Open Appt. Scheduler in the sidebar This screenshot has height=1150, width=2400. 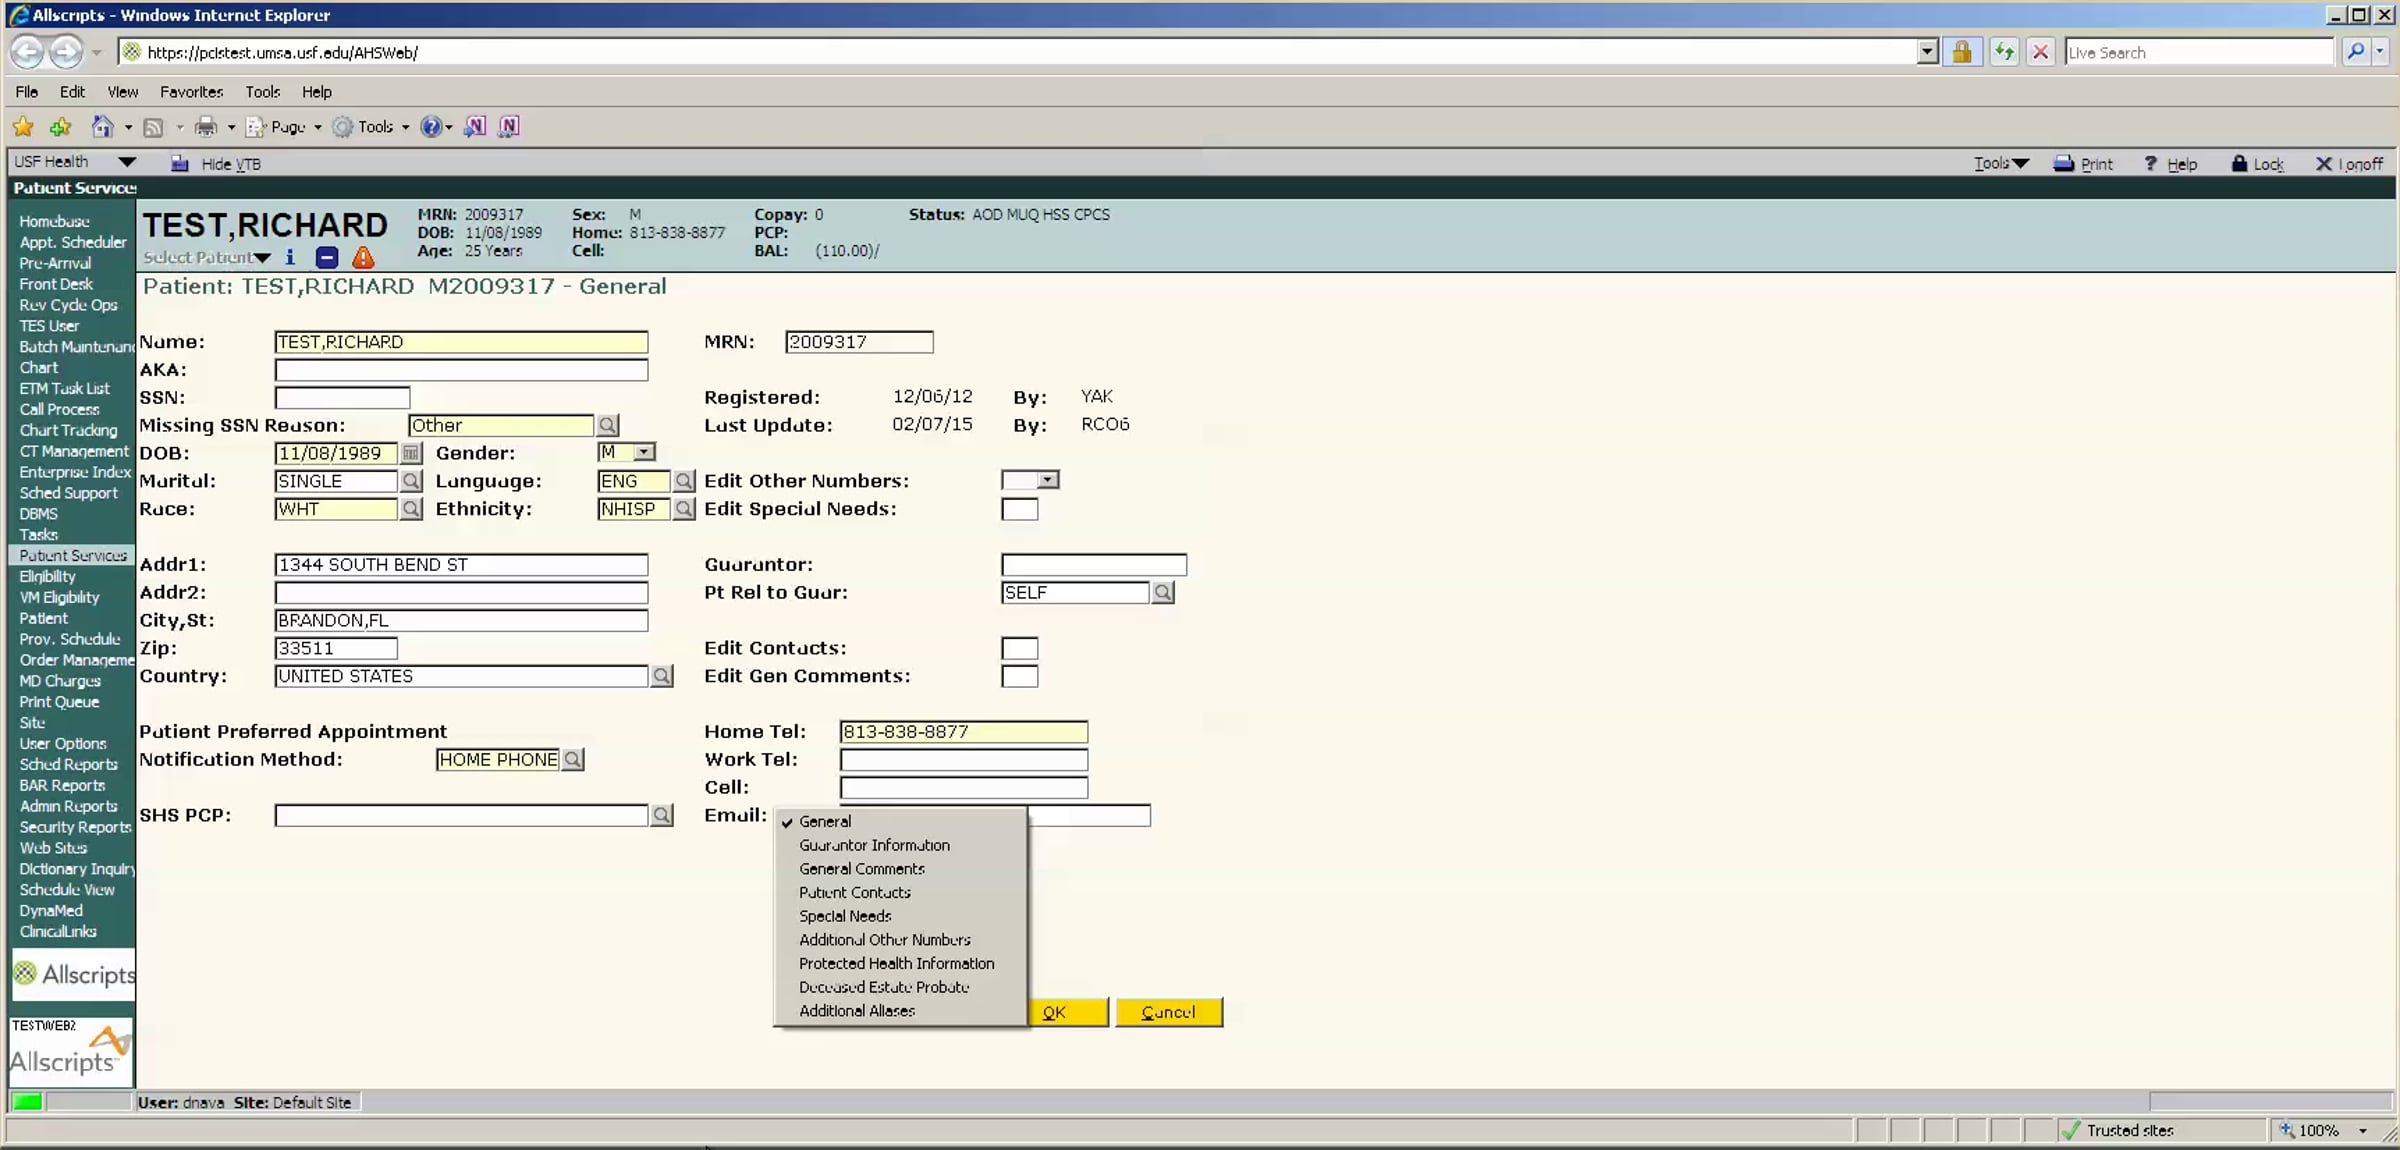[73, 243]
